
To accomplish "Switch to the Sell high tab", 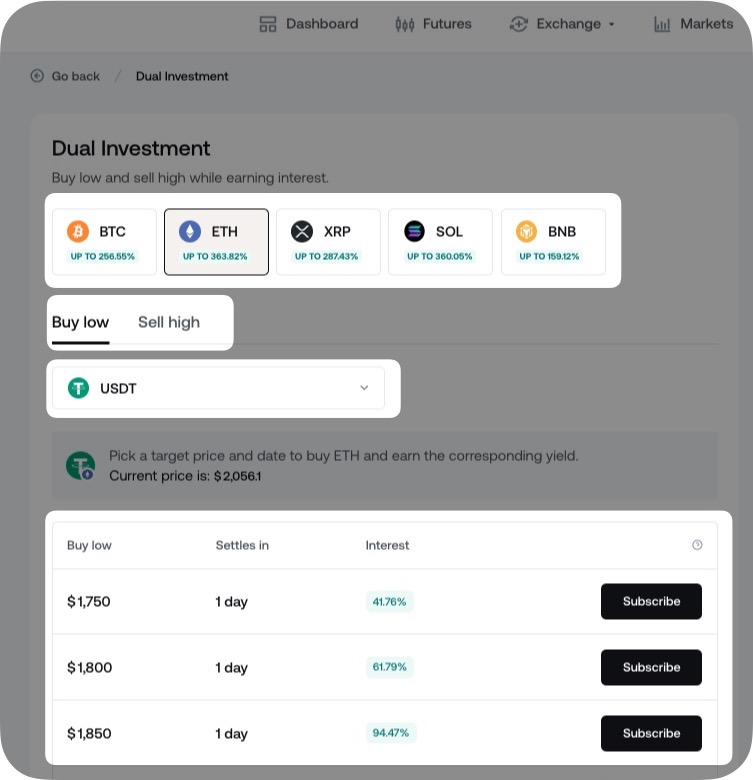I will (x=169, y=322).
